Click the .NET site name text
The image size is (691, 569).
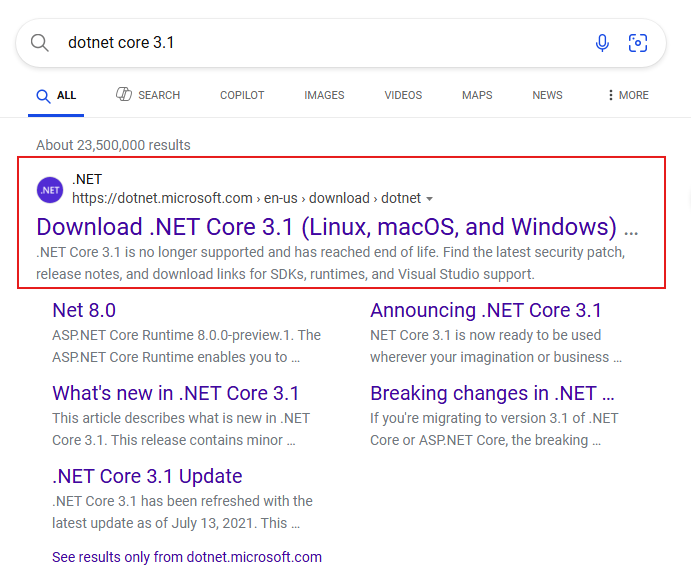[87, 179]
